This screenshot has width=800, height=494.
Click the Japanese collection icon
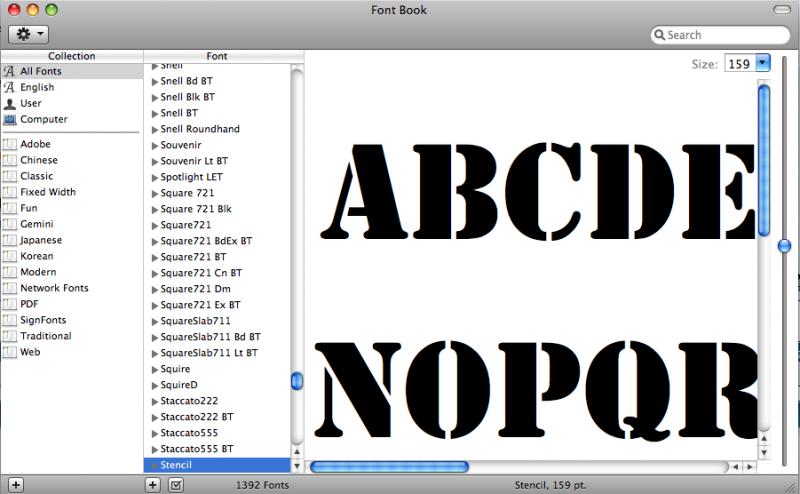tap(10, 240)
